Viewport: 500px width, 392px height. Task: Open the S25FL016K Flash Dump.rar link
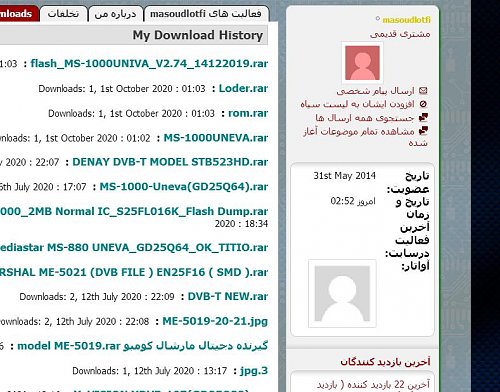pos(134,211)
